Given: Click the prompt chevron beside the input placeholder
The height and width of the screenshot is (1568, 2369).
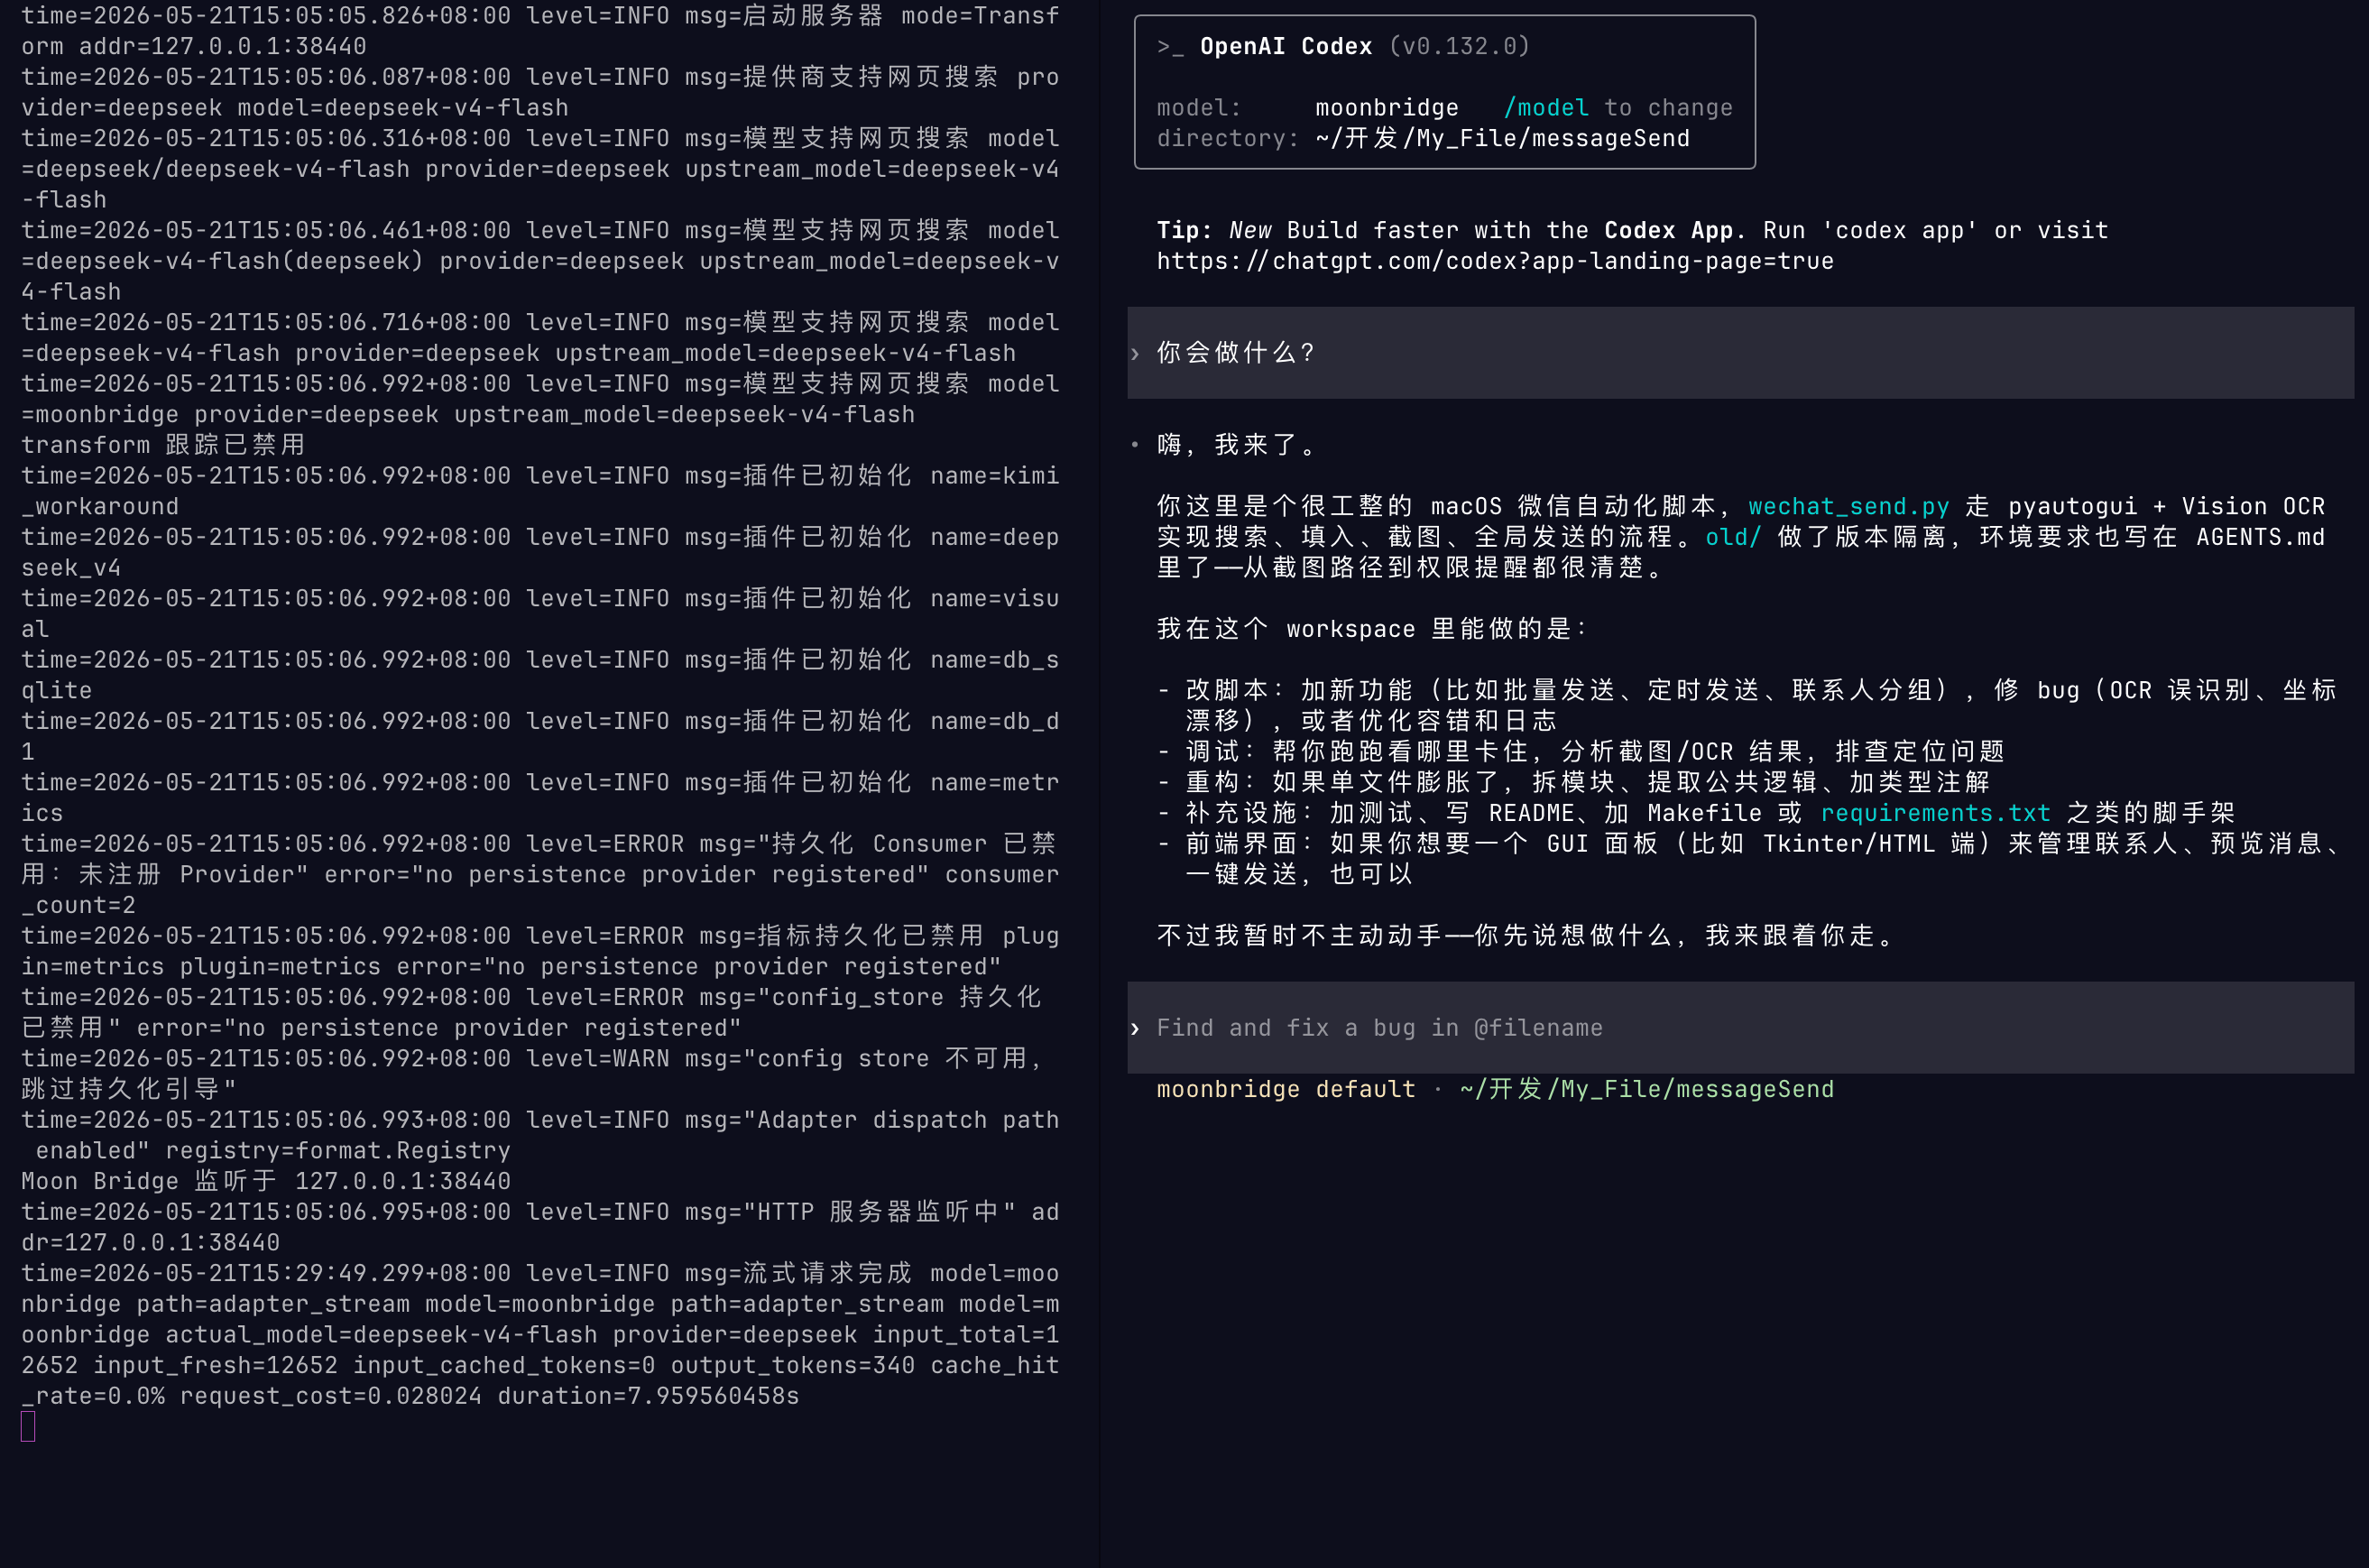Looking at the screenshot, I should coord(1135,1028).
